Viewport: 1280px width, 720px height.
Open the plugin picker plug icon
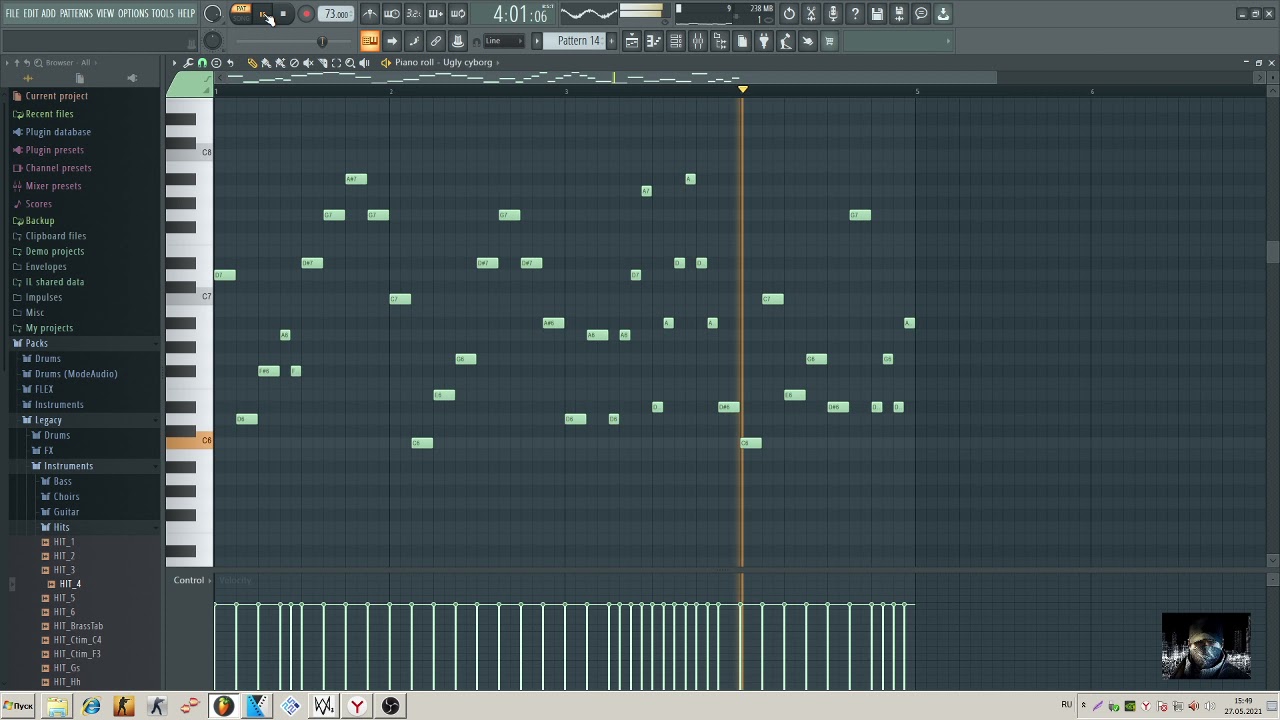[x=764, y=41]
